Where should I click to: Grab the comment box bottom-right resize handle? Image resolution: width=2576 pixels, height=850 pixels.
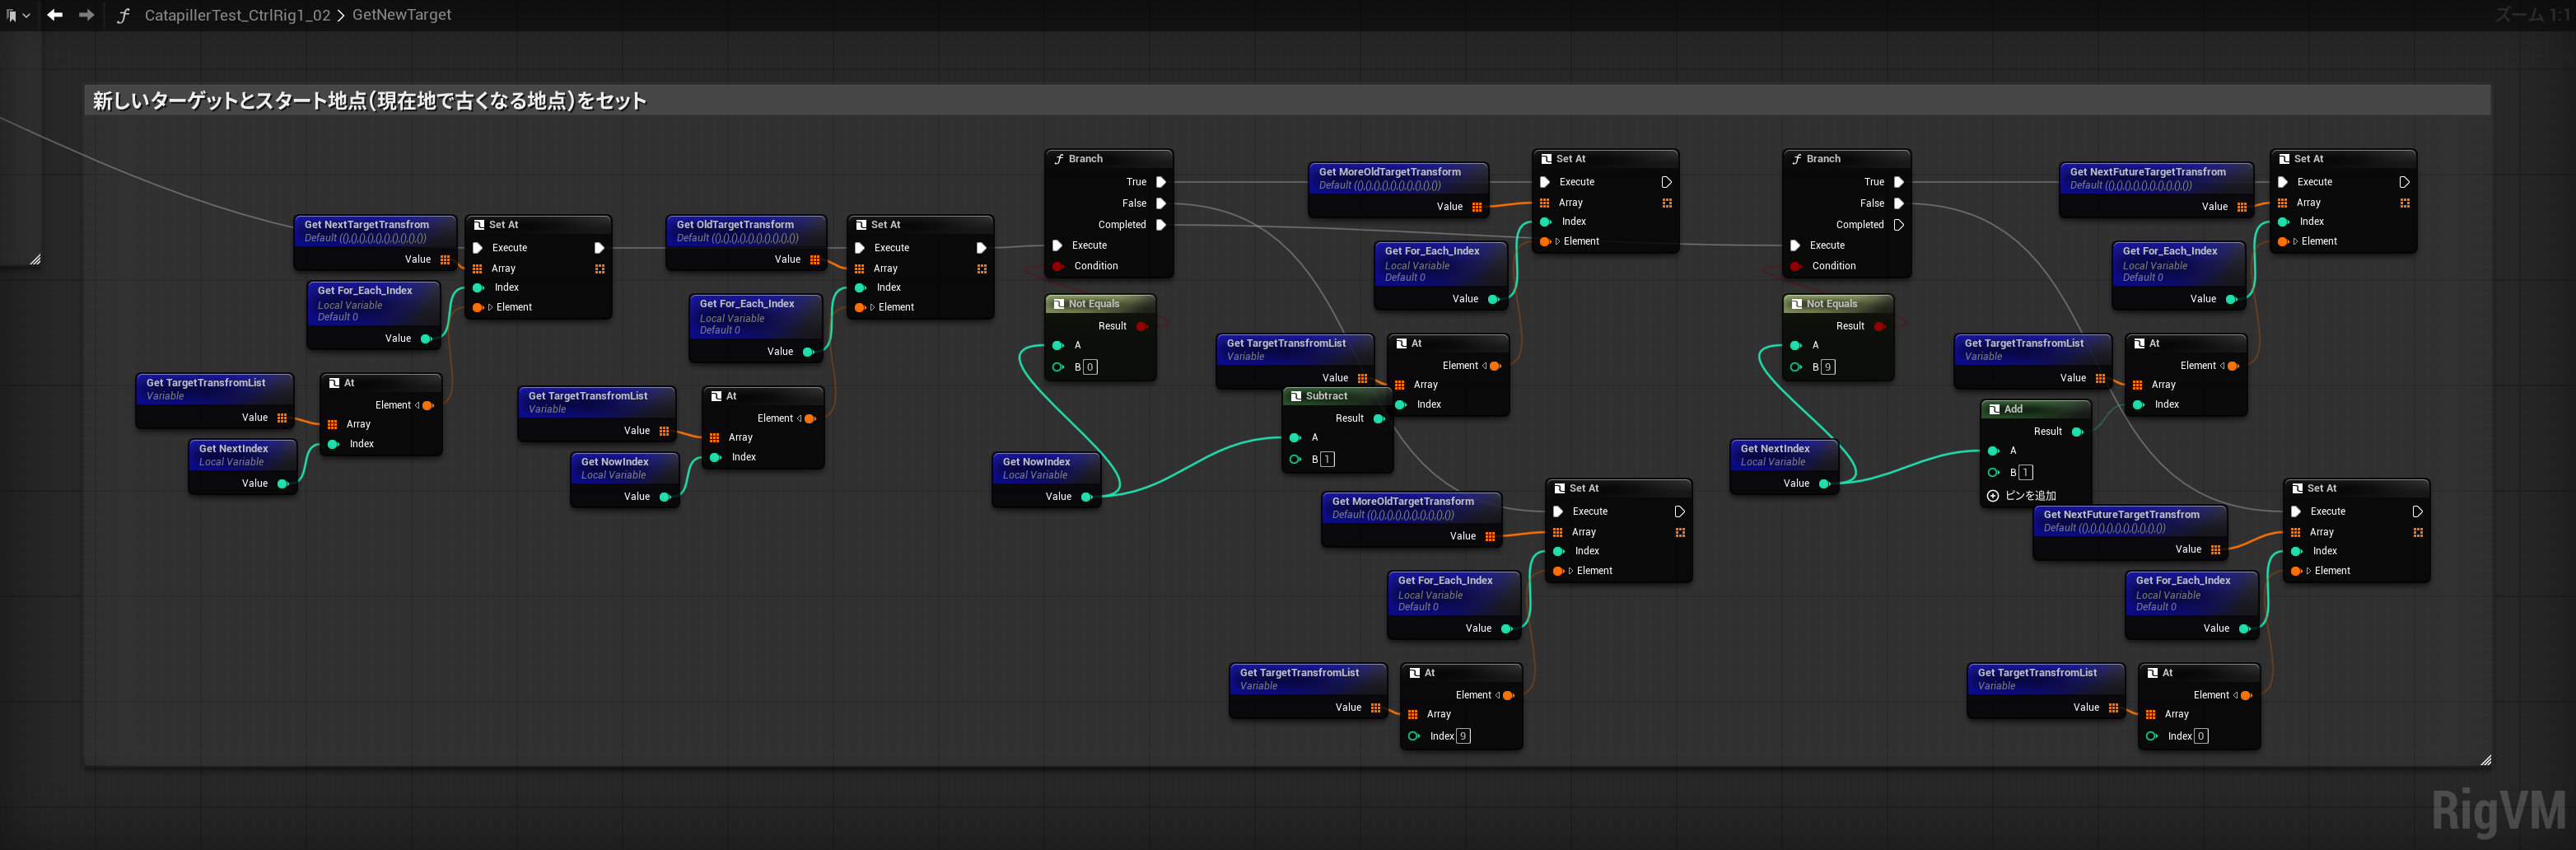[2486, 760]
